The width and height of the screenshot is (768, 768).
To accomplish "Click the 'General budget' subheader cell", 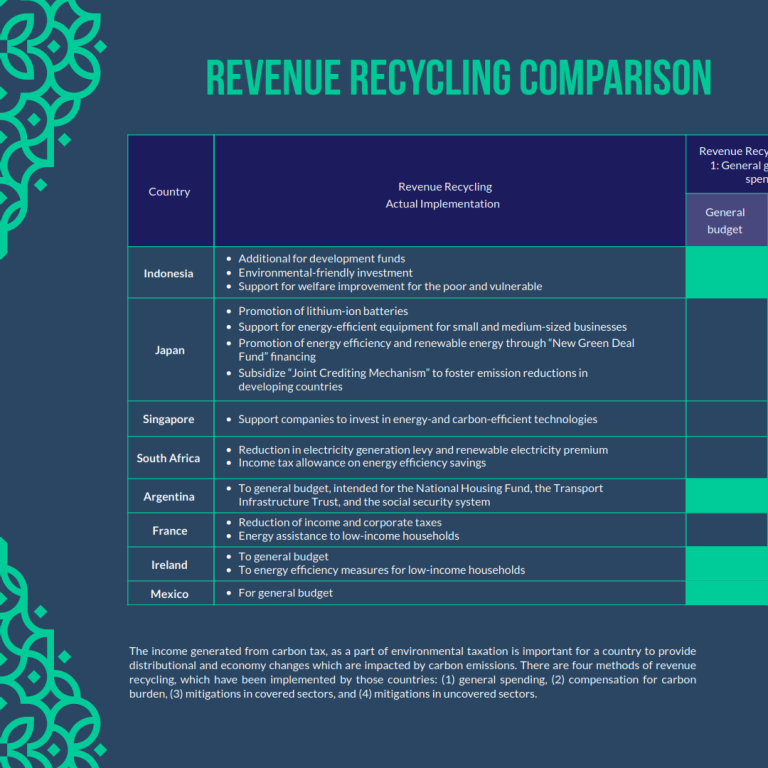I will pos(727,220).
